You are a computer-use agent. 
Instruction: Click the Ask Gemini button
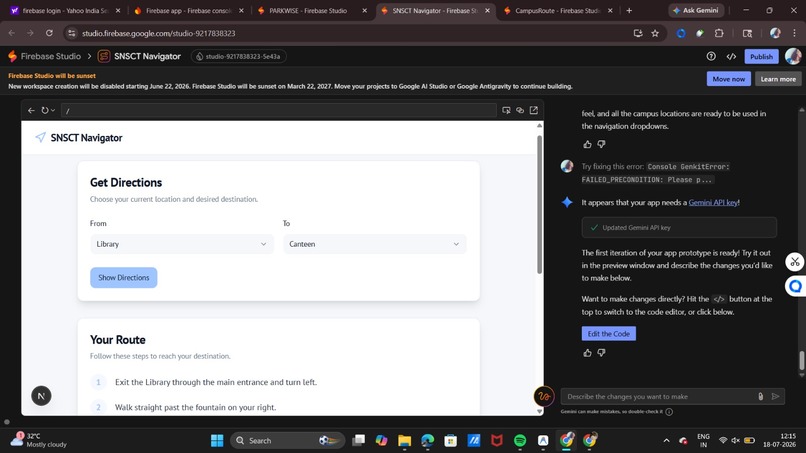pos(696,10)
